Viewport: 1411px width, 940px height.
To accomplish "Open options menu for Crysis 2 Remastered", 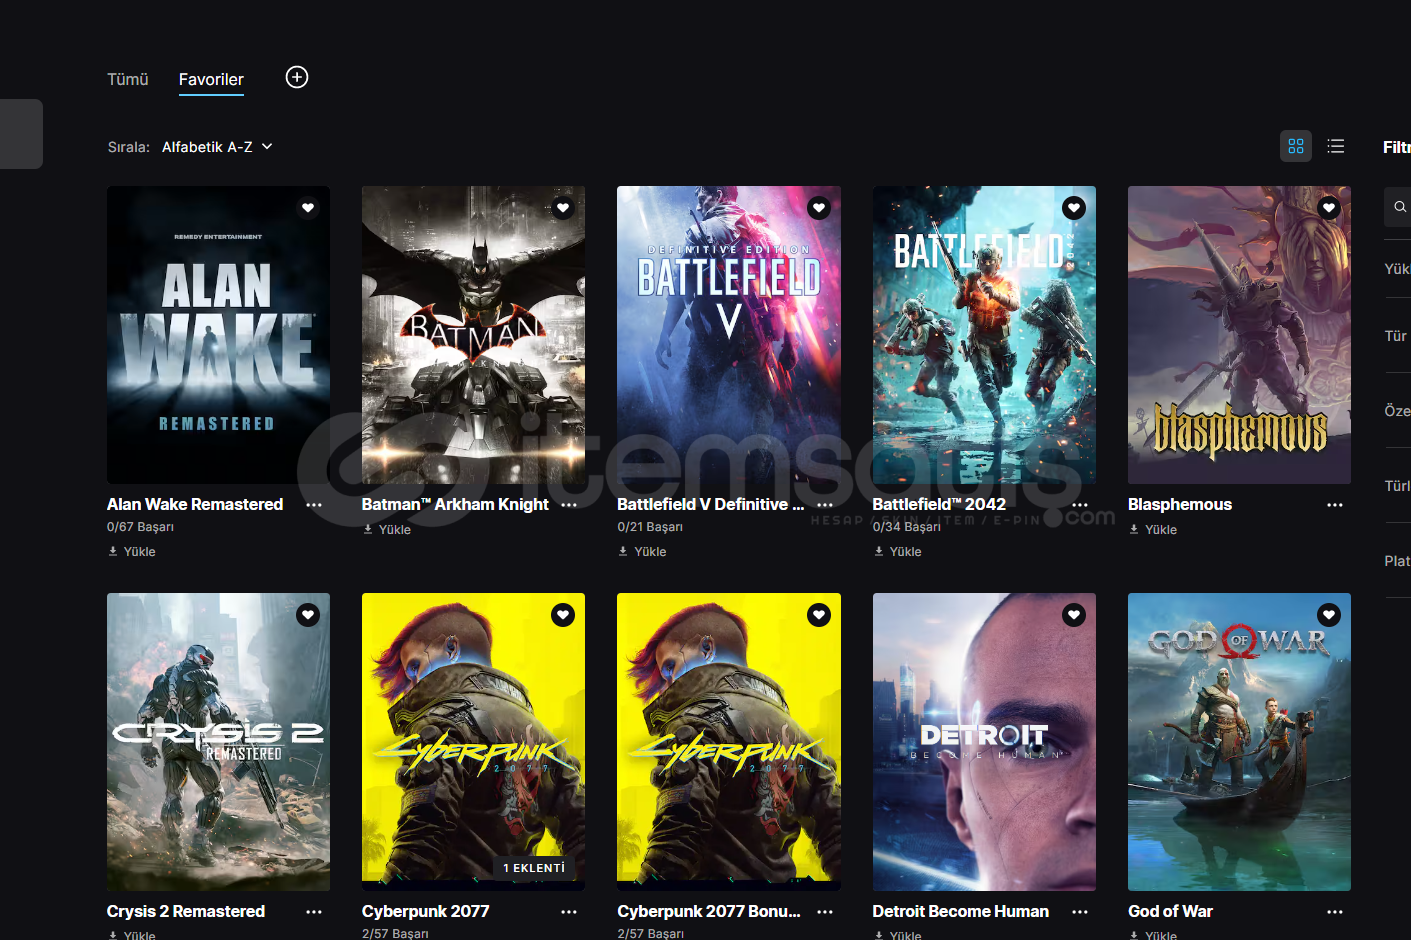I will click(314, 912).
